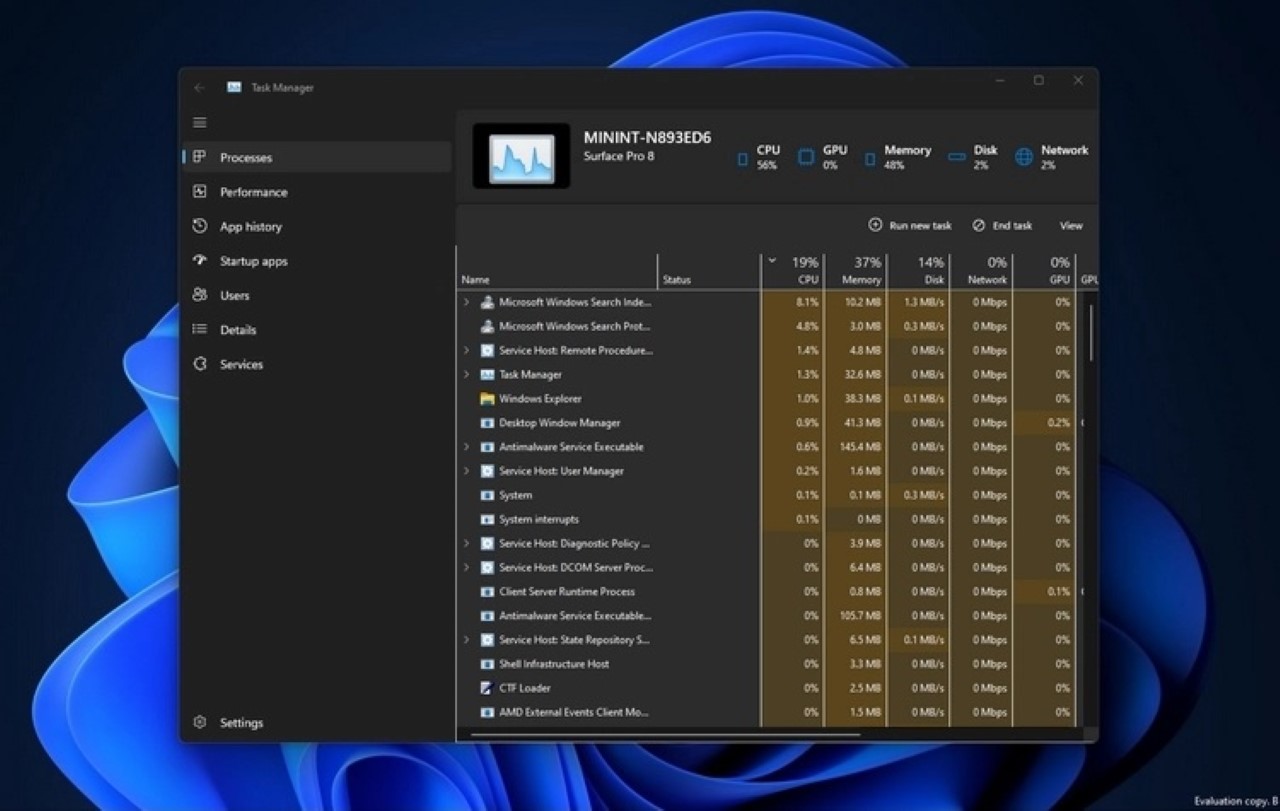Click the App history clock icon
This screenshot has height=811, width=1280.
pos(200,226)
